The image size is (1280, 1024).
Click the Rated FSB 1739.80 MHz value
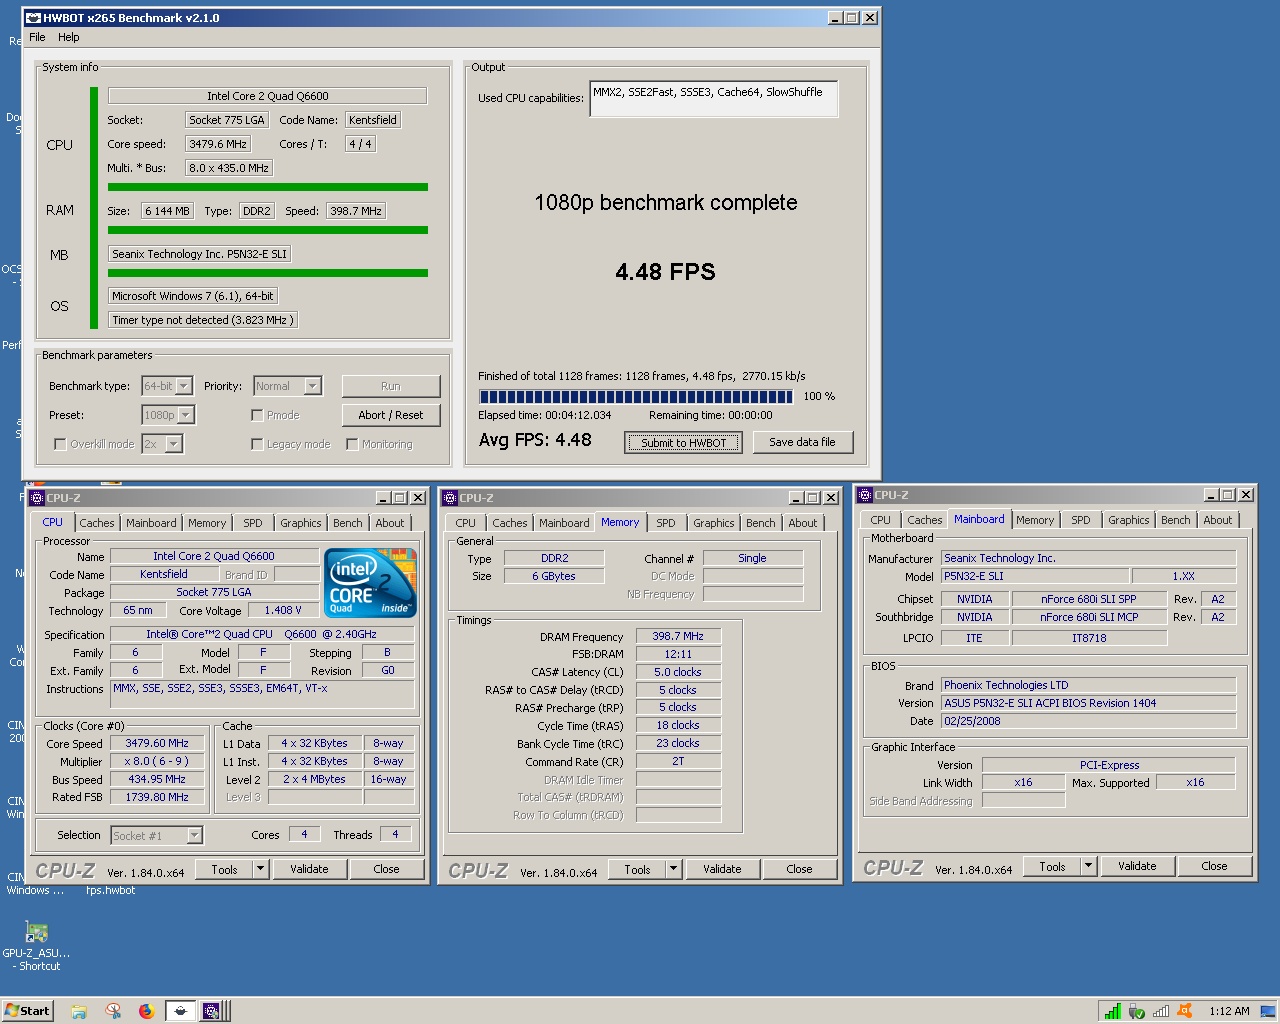pos(157,797)
